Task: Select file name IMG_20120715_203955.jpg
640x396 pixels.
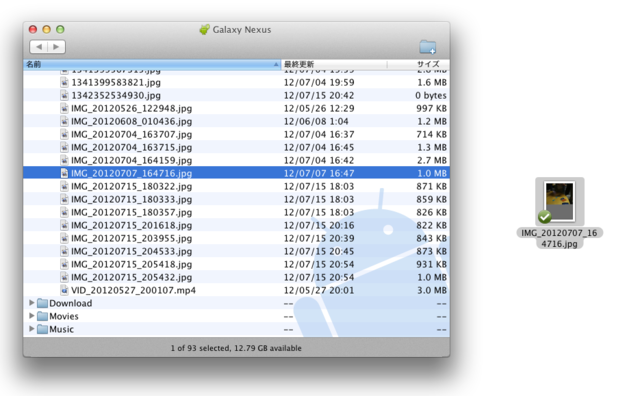Action: click(x=131, y=239)
